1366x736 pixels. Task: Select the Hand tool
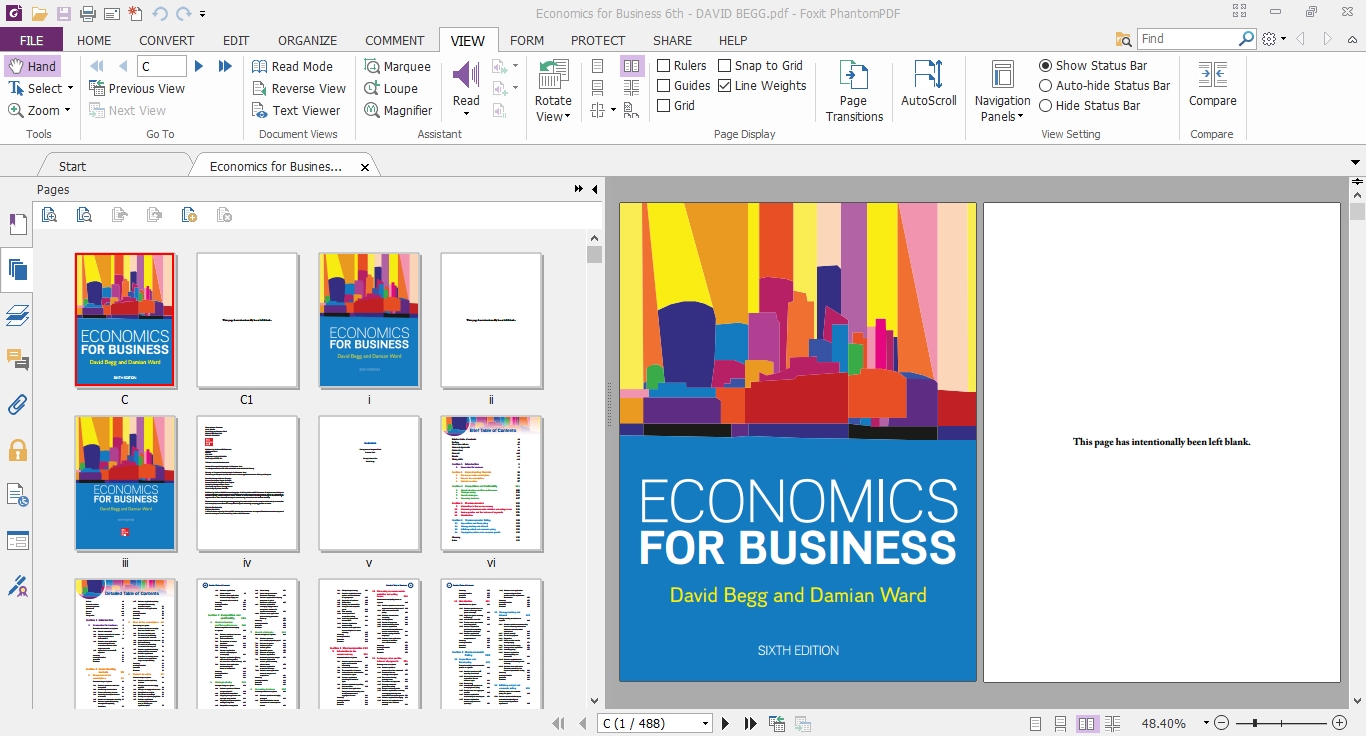click(32, 66)
